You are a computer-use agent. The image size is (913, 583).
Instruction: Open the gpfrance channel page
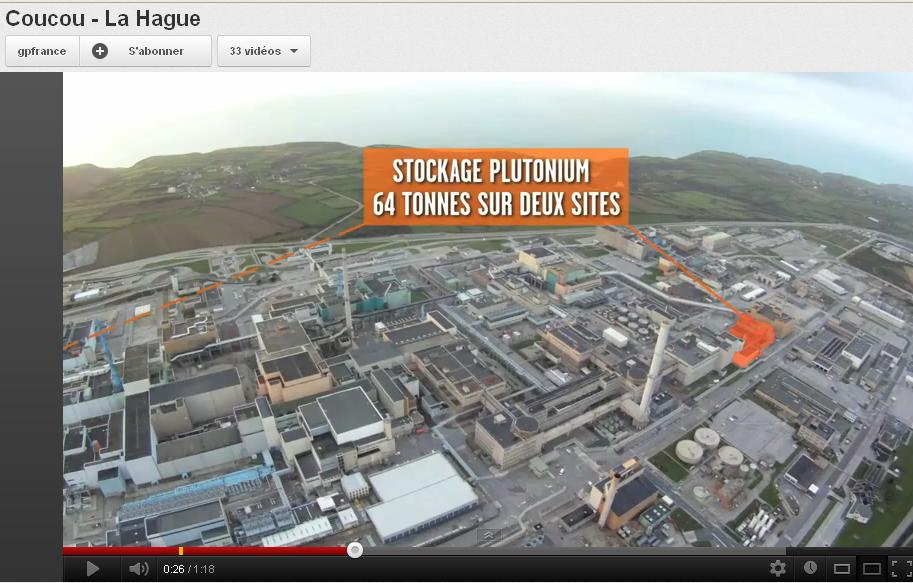point(41,50)
